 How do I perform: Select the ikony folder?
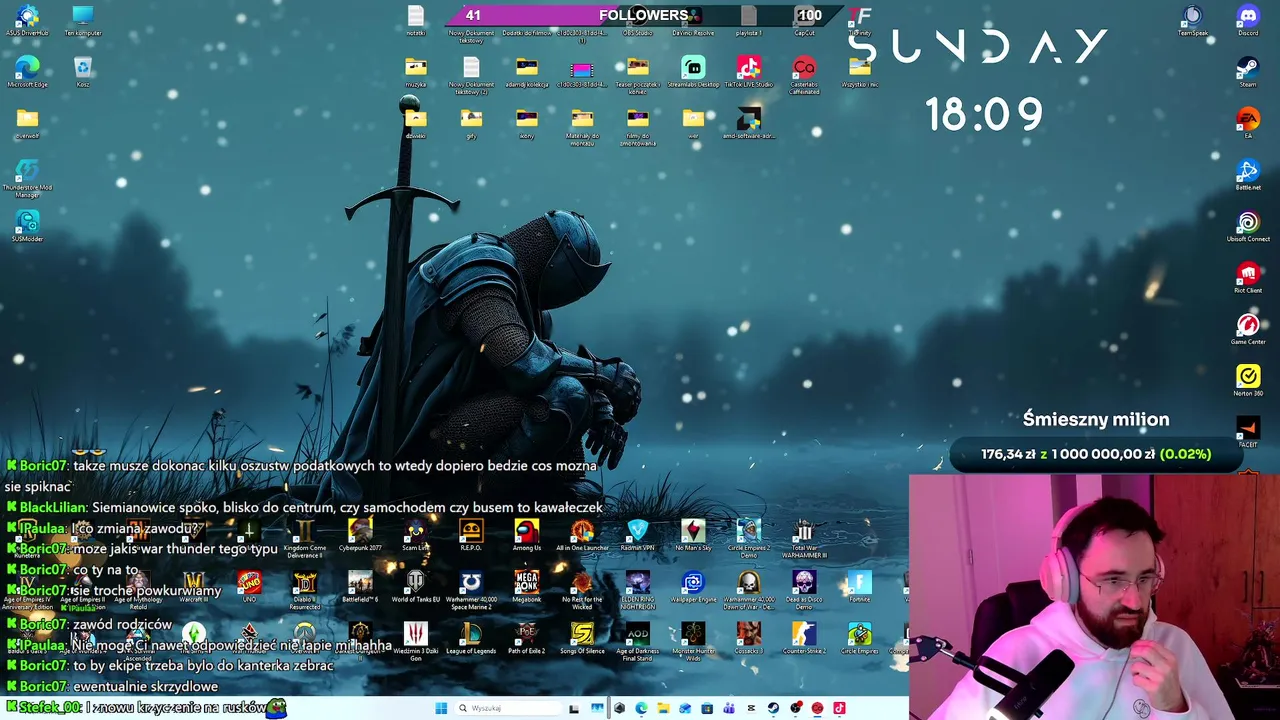tap(526, 123)
